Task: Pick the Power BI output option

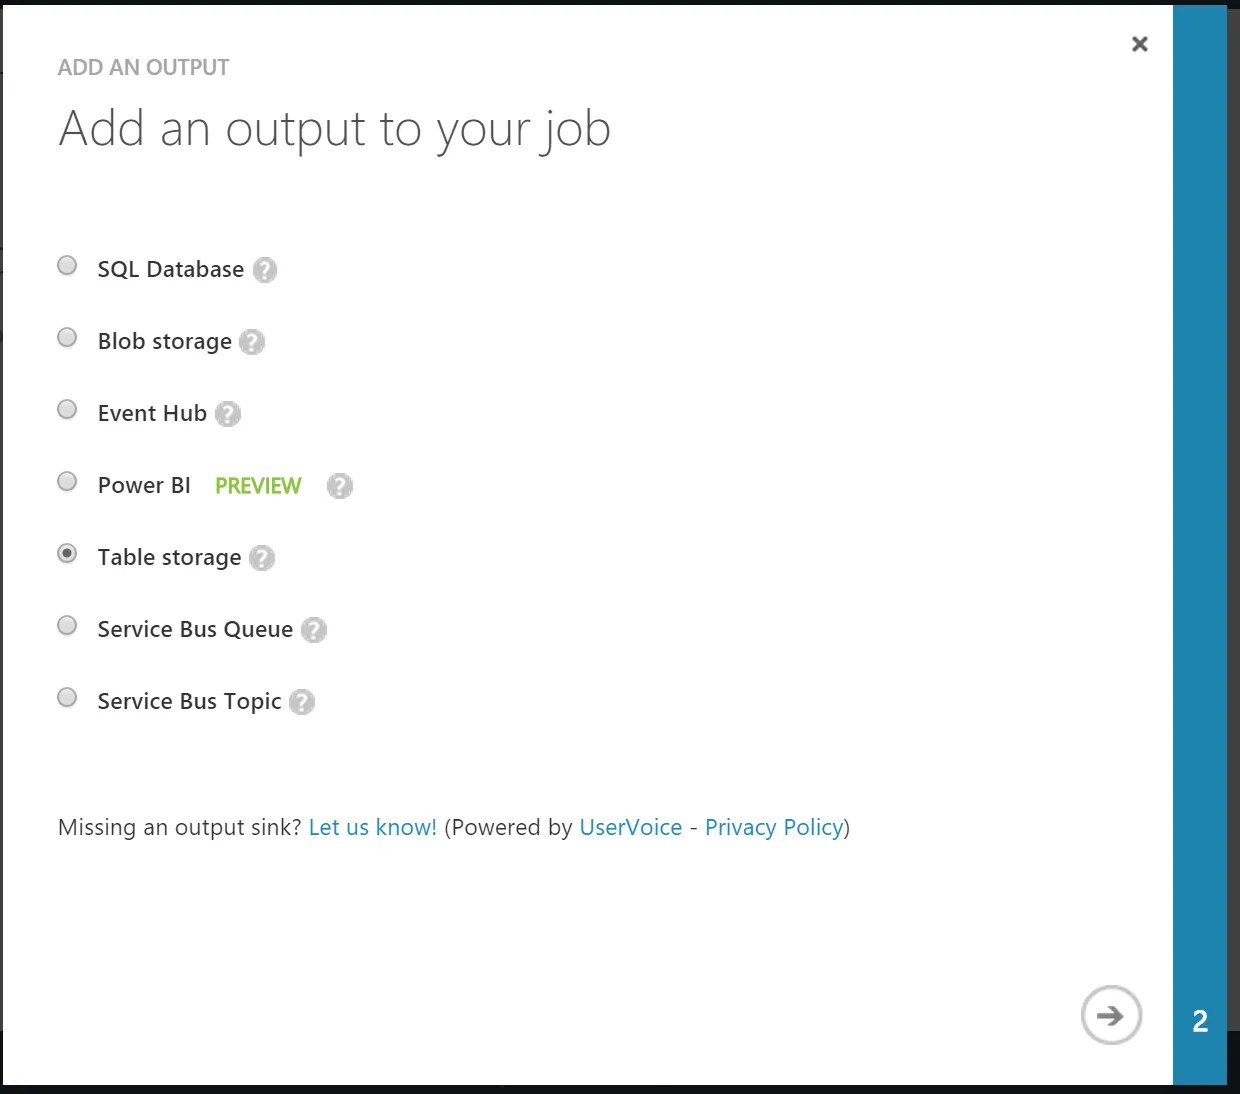Action: (67, 482)
